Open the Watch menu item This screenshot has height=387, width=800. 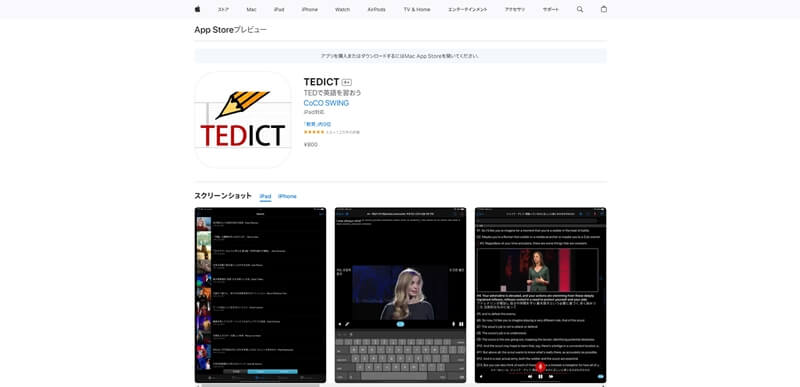coord(342,10)
